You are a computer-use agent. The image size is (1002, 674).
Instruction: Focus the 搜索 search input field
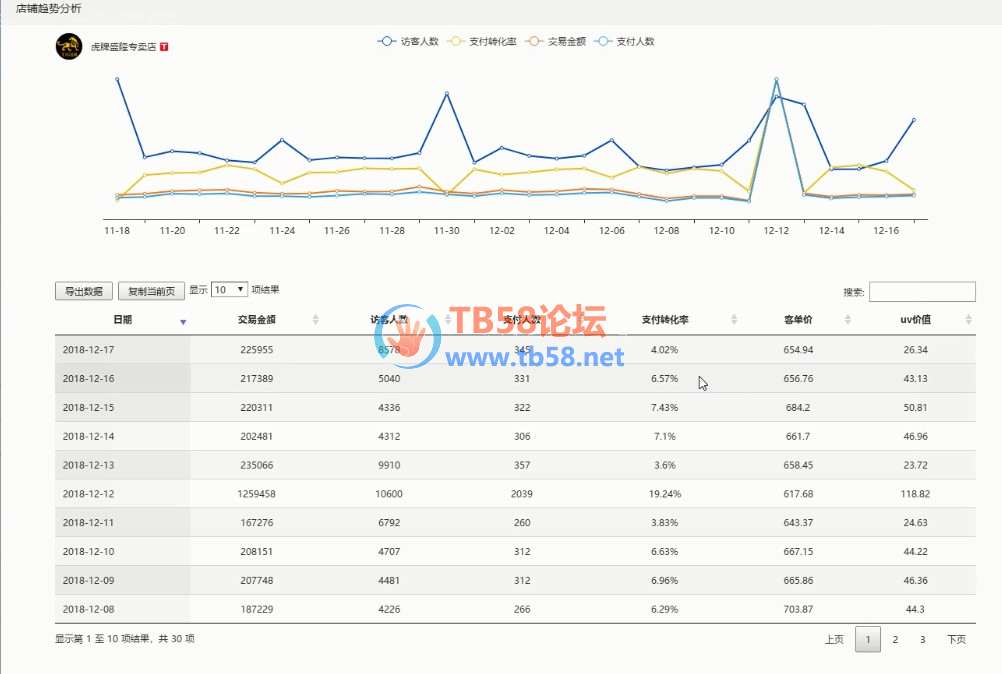(921, 291)
